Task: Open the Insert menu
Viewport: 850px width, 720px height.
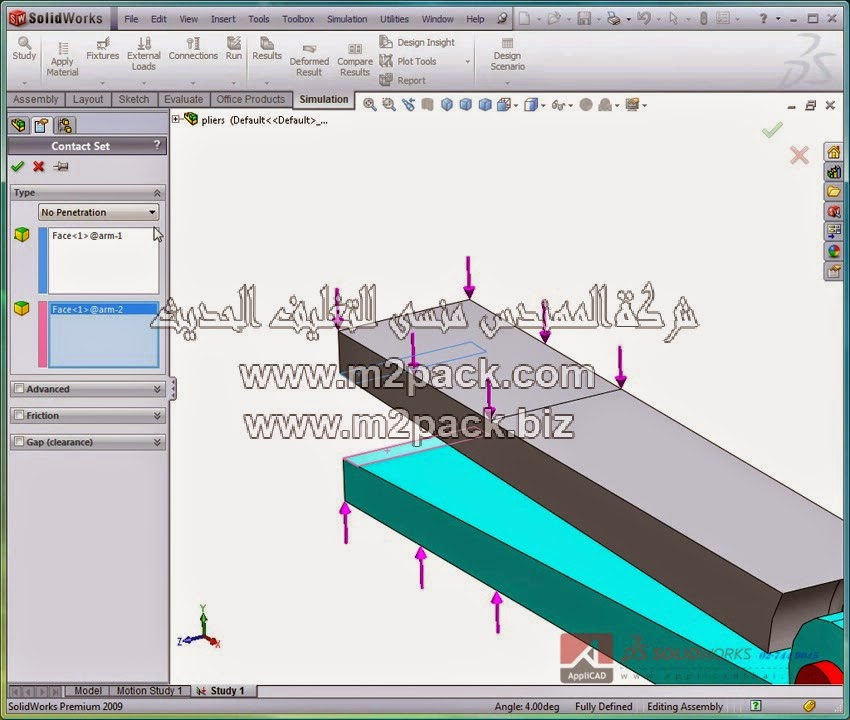Action: pos(223,19)
